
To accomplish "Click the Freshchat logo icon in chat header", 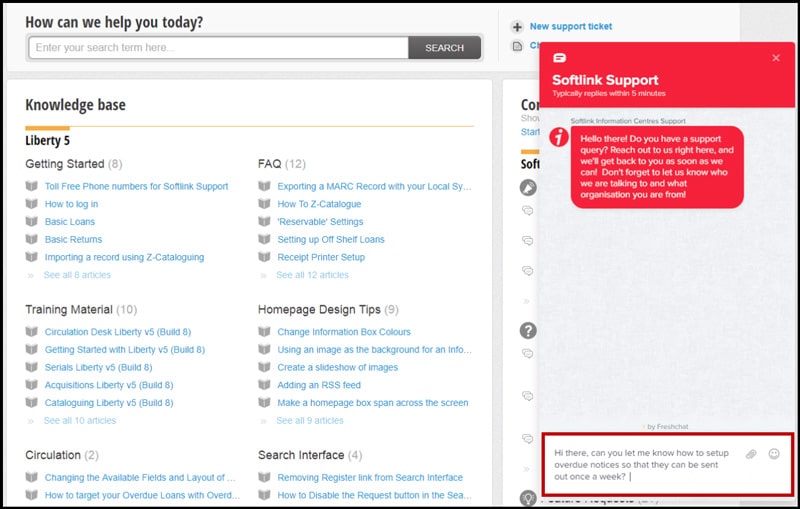I will click(x=559, y=58).
